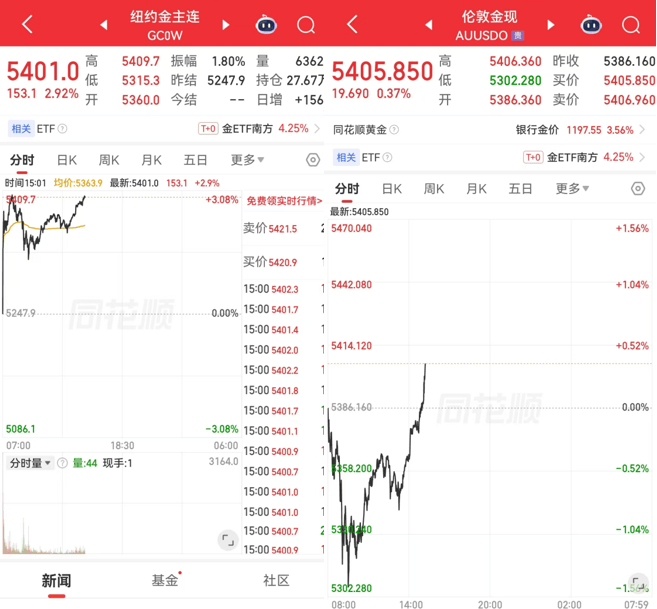Open search in the 伦敦金现 header

click(631, 24)
